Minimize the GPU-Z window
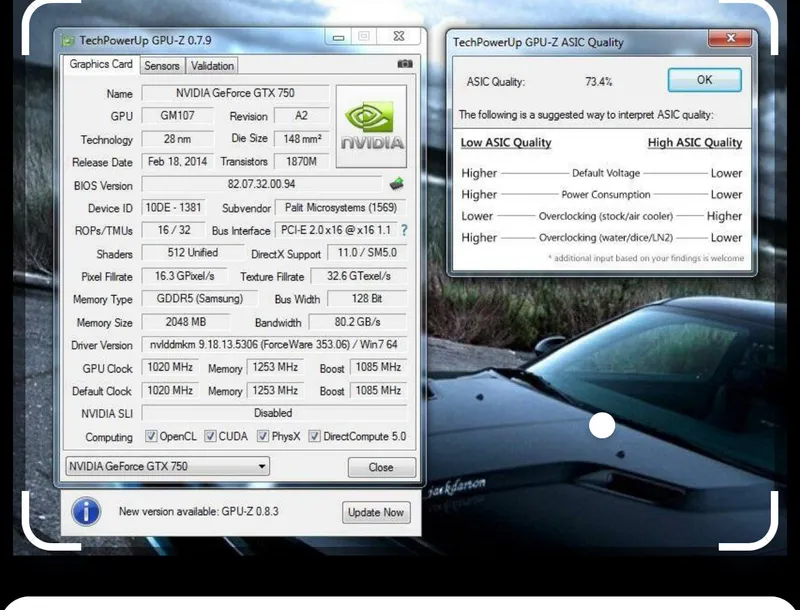 [338, 37]
